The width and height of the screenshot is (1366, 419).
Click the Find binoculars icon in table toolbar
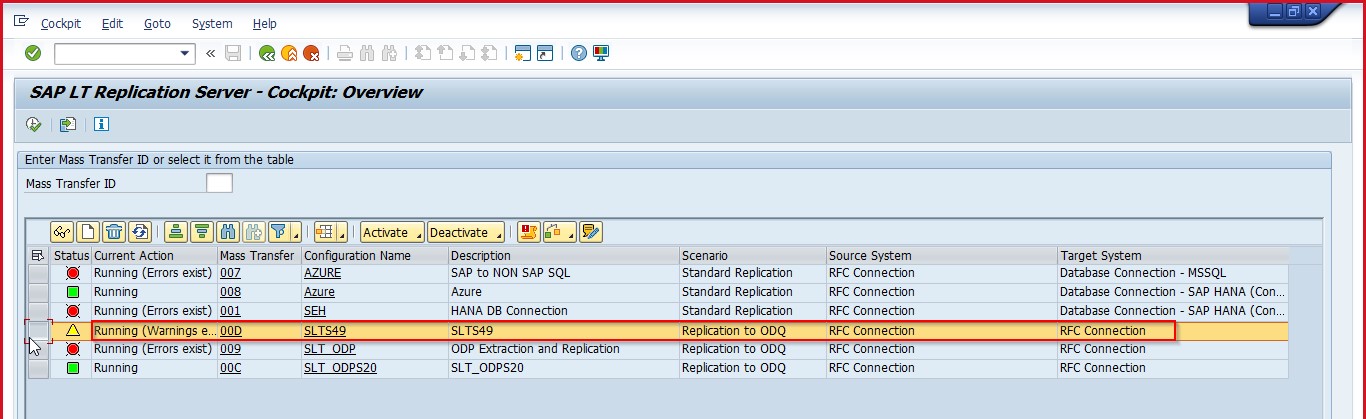(x=228, y=233)
